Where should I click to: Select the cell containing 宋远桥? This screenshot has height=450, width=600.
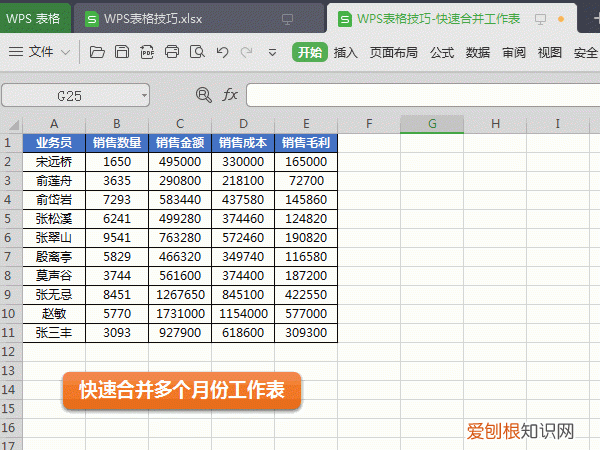[x=54, y=162]
